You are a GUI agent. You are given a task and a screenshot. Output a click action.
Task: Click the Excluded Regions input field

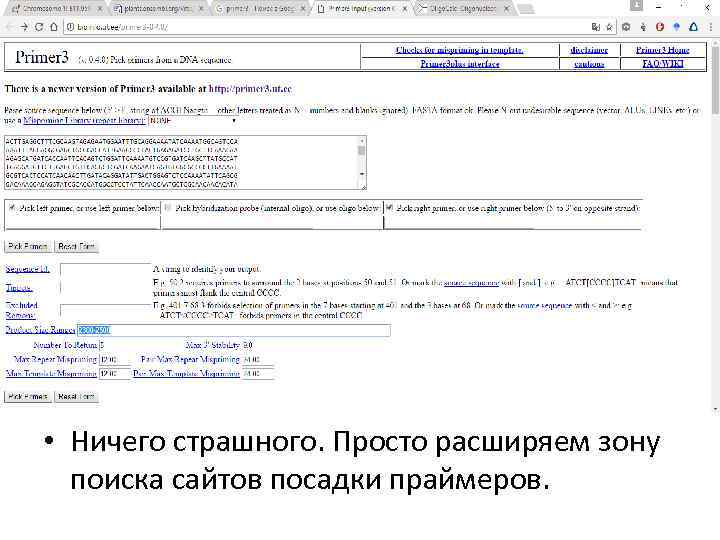[106, 310]
